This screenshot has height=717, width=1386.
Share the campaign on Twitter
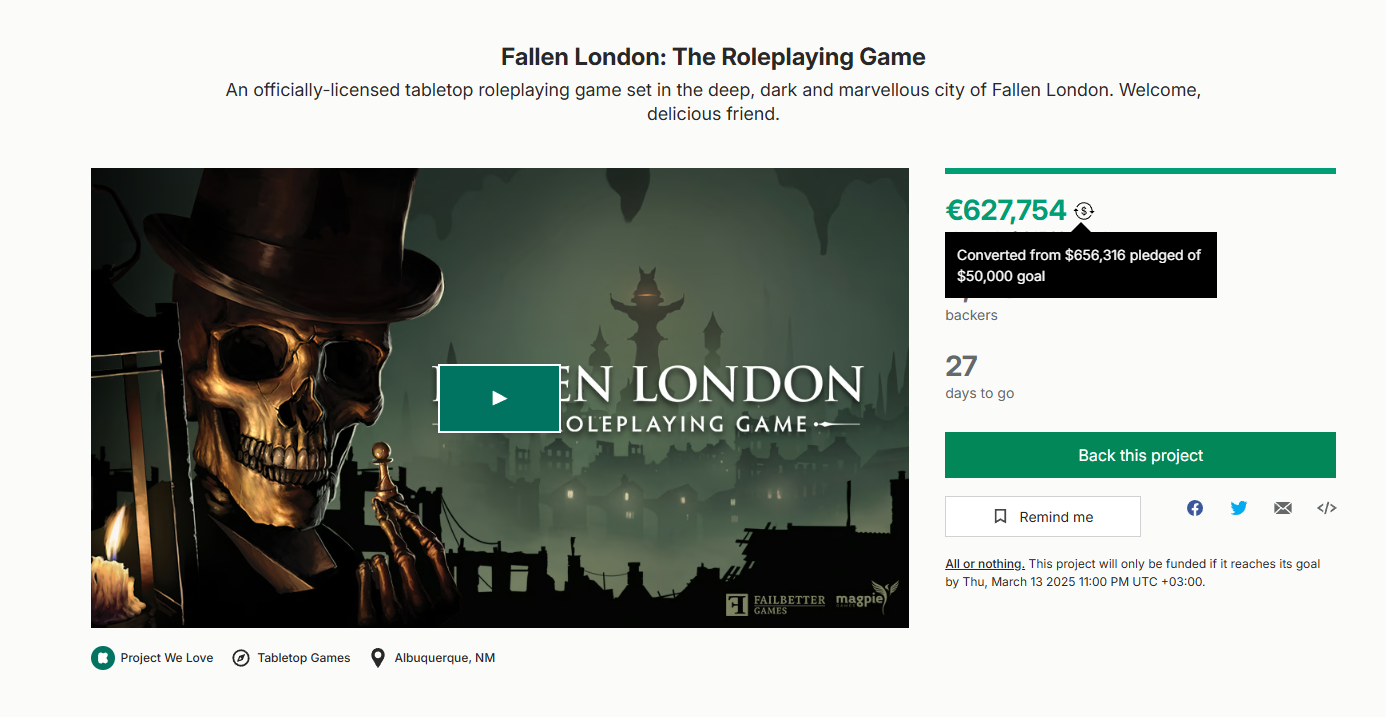click(1239, 508)
